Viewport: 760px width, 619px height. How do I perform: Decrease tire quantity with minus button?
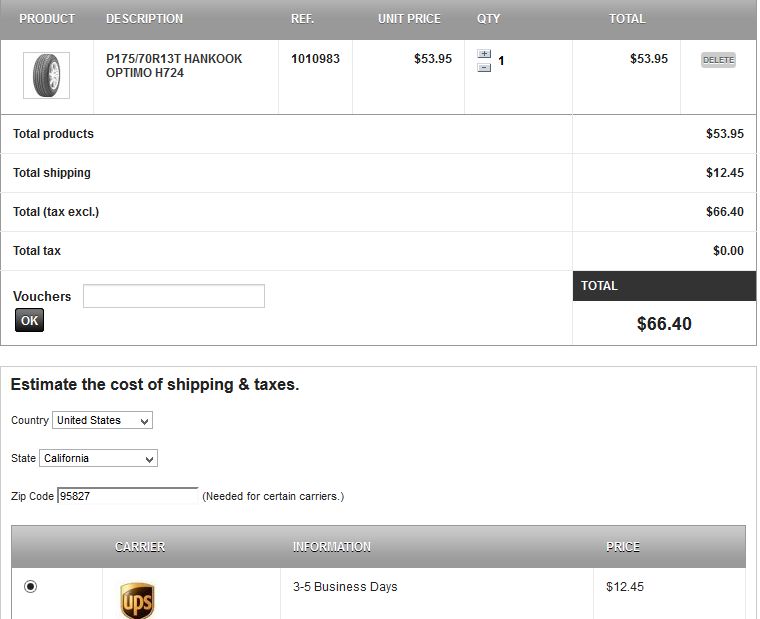click(x=484, y=67)
